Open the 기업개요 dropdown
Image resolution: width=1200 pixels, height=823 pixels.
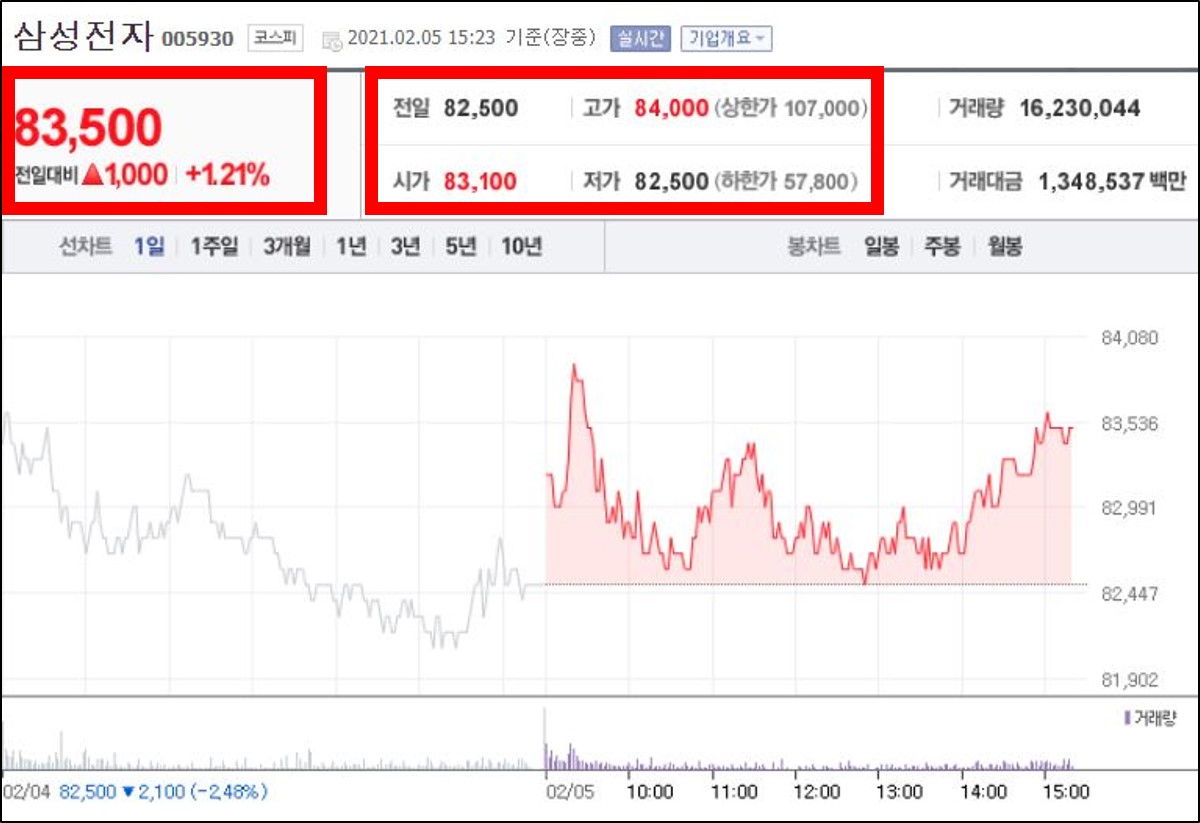coord(726,39)
